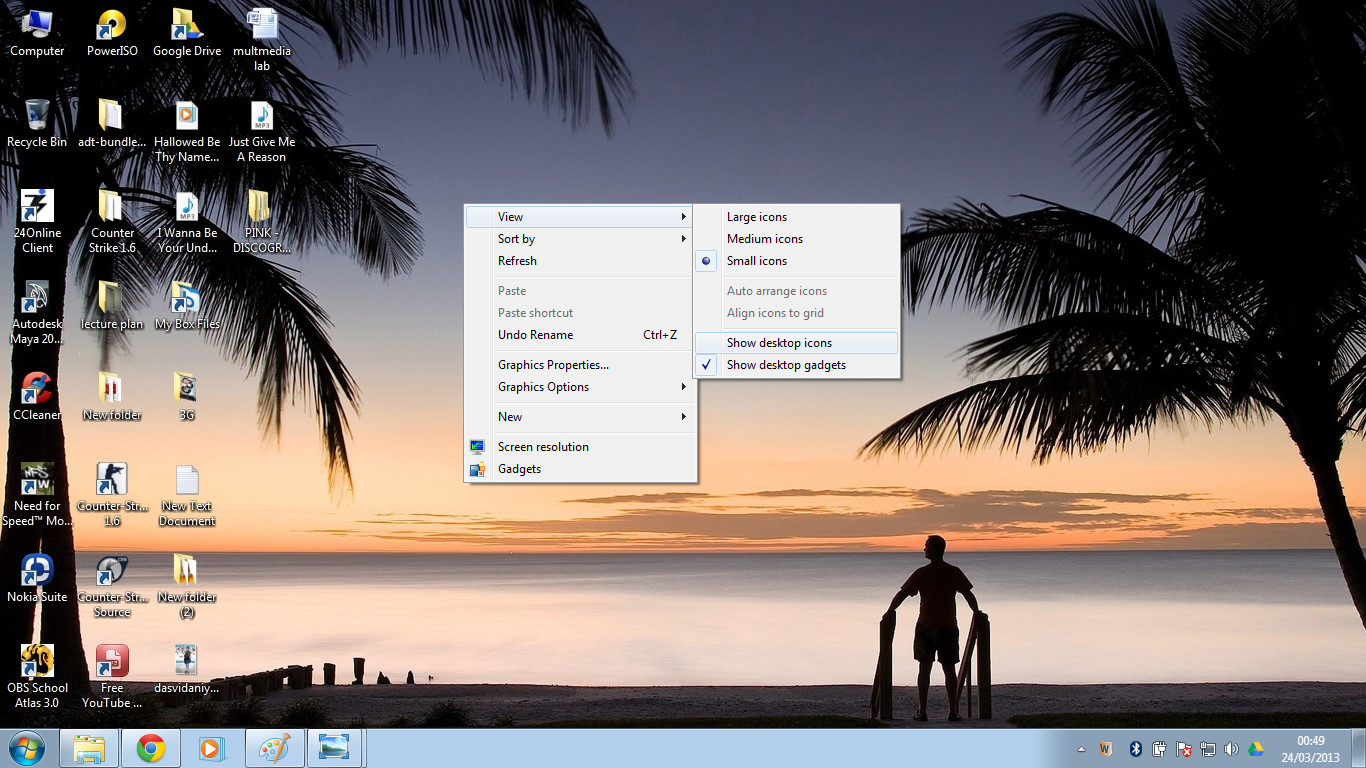Open the volume speaker tray icon
This screenshot has height=768, width=1366.
(1231, 749)
